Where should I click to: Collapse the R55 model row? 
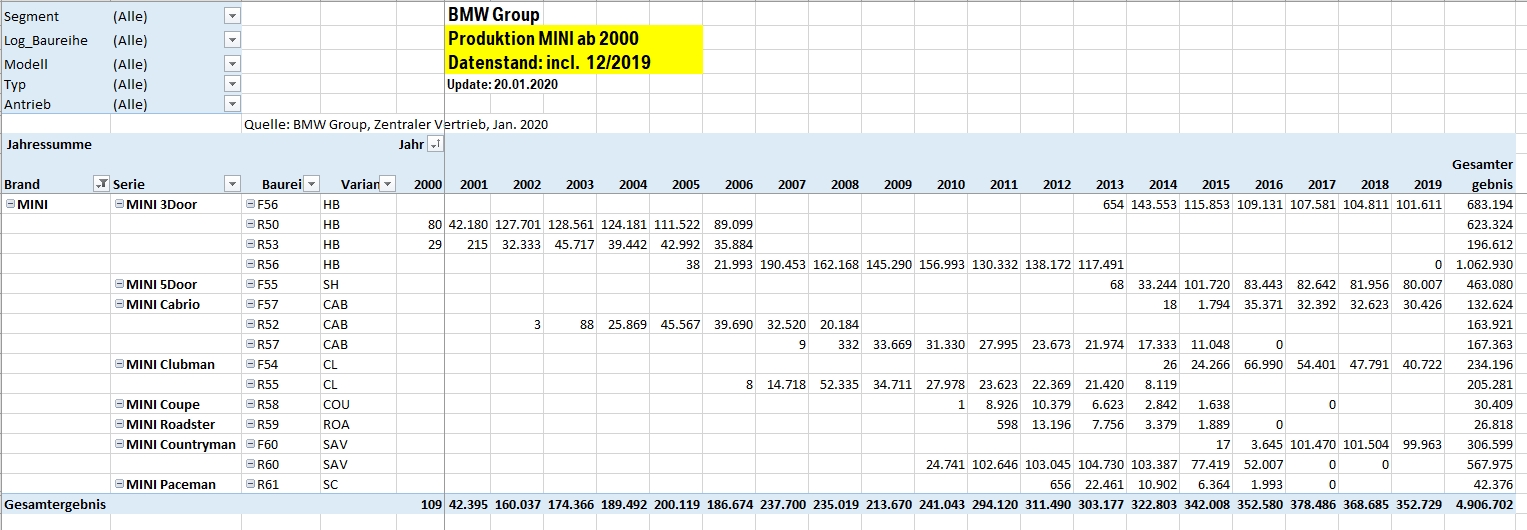[250, 384]
